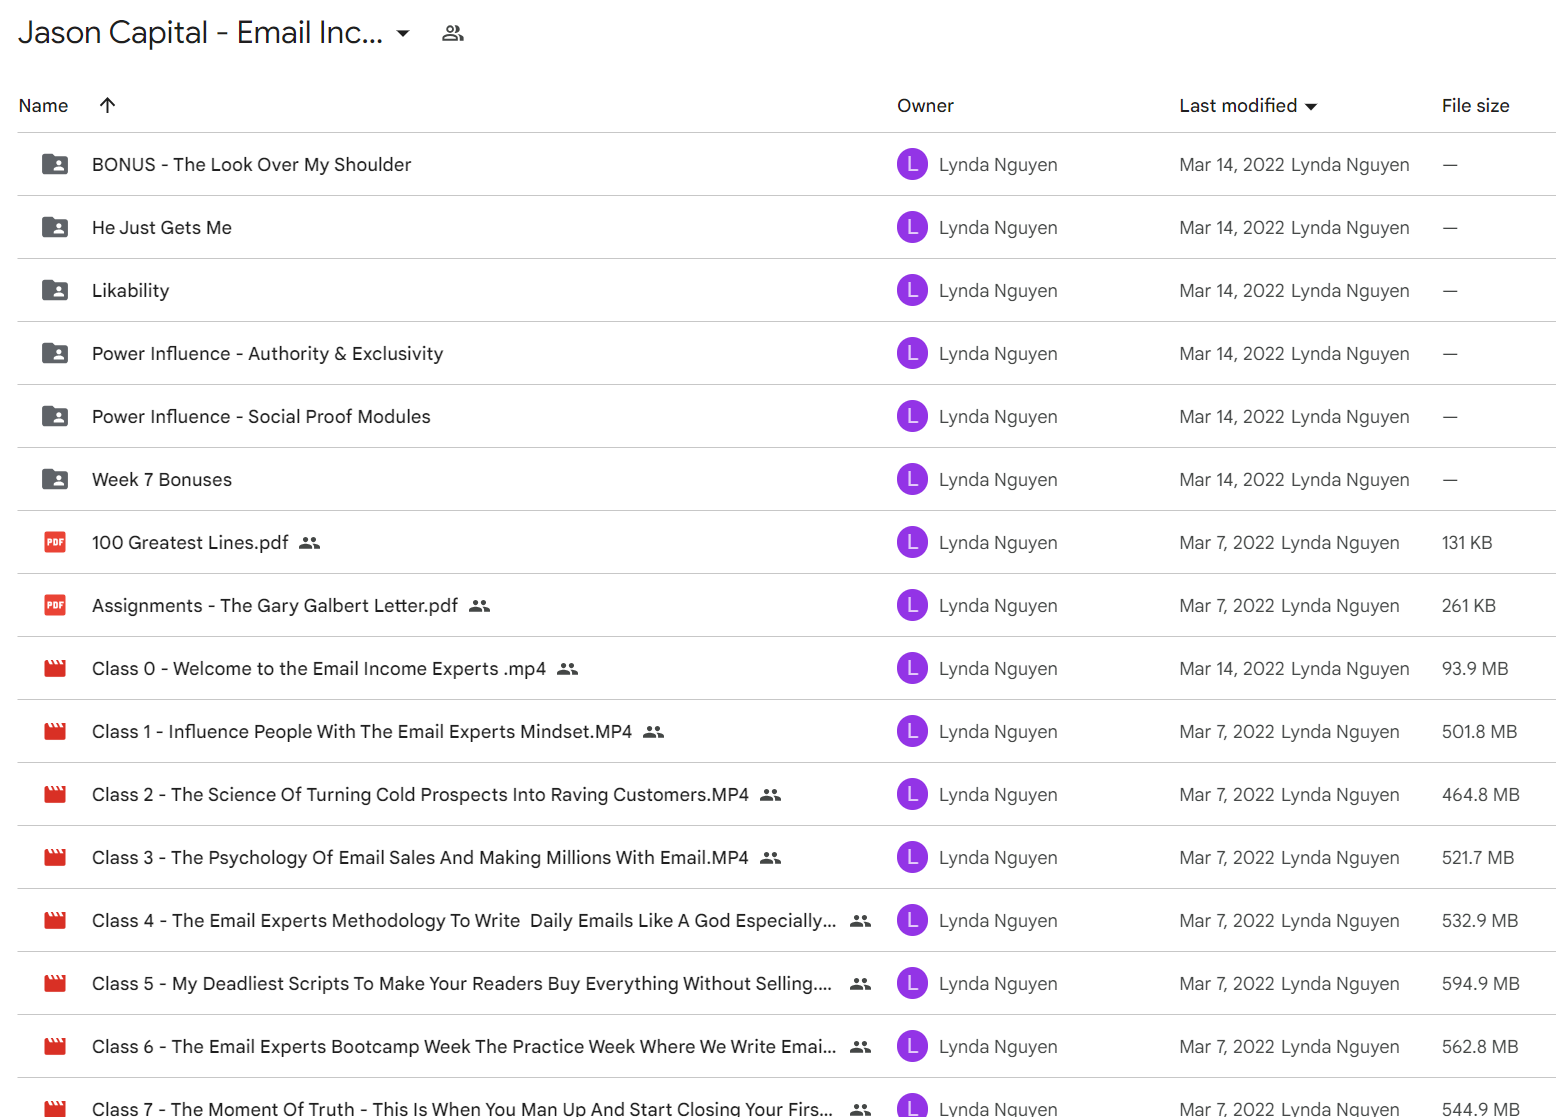This screenshot has width=1556, height=1117.
Task: Click the shared icon next to 100 Greatest Lines.pdf
Action: tap(310, 543)
